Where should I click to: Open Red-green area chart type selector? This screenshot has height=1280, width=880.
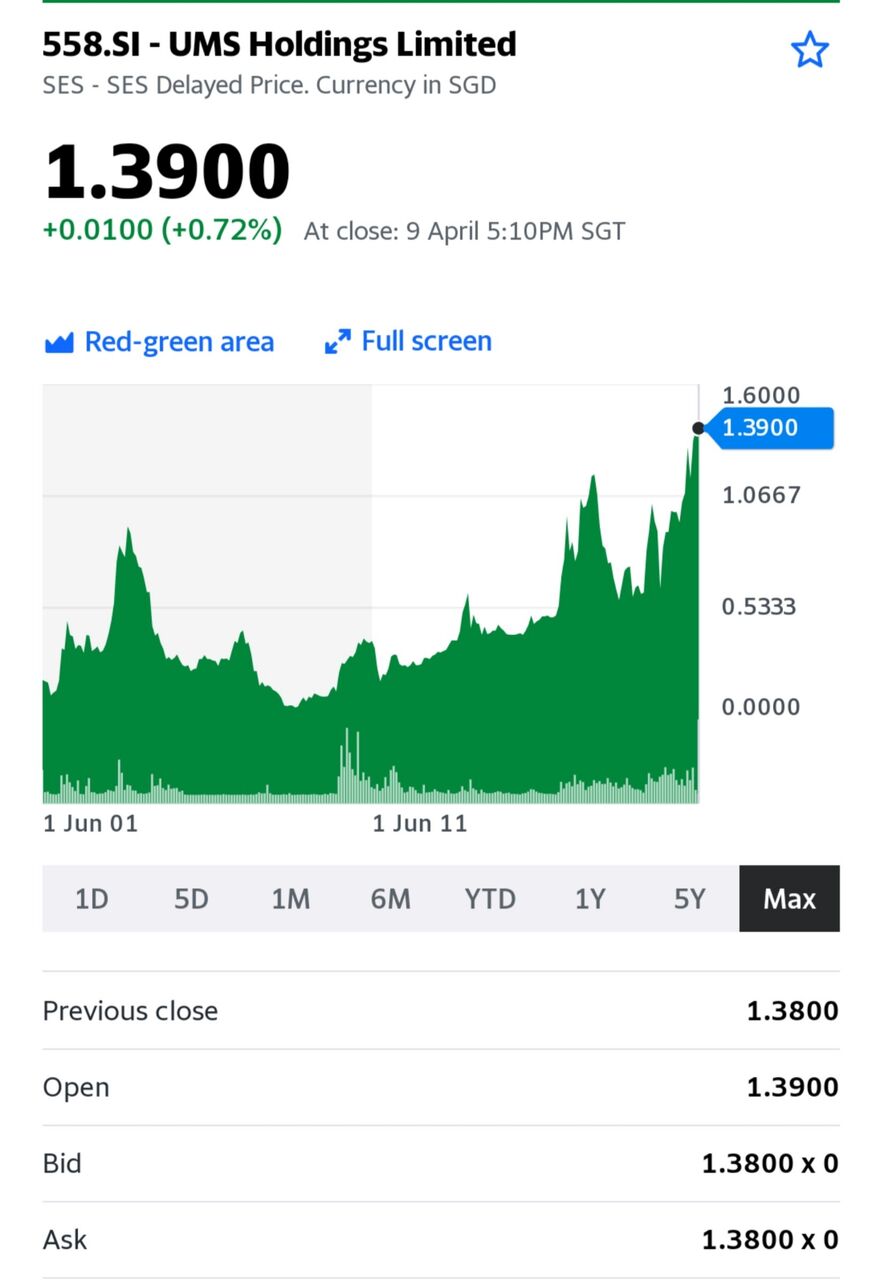coord(159,342)
